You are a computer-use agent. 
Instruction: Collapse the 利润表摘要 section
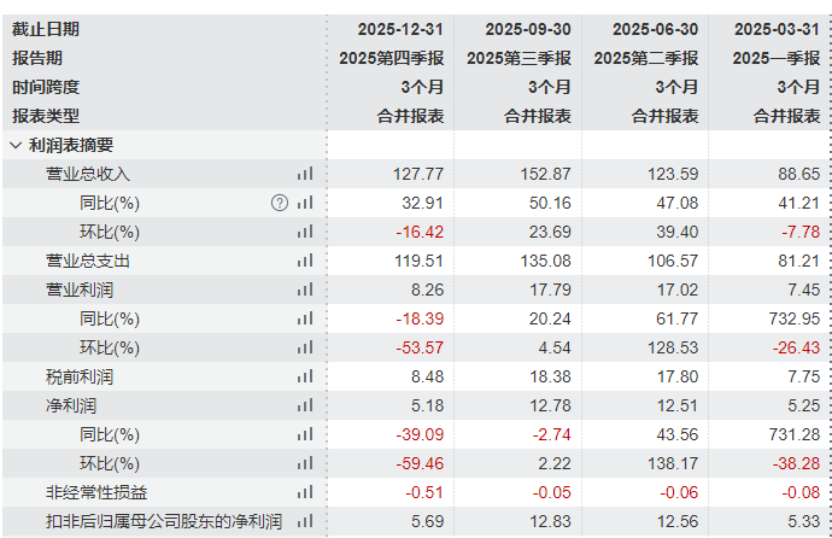pyautogui.click(x=15, y=145)
